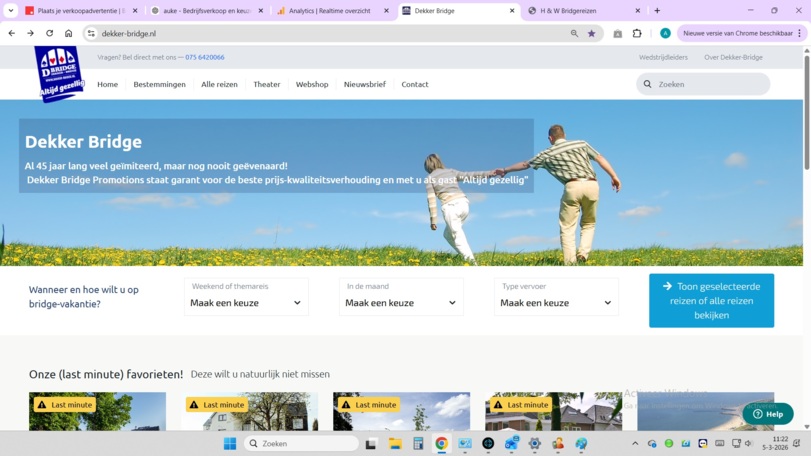This screenshot has width=811, height=456.
Task: Show hidden system tray icons
Action: (x=634, y=443)
